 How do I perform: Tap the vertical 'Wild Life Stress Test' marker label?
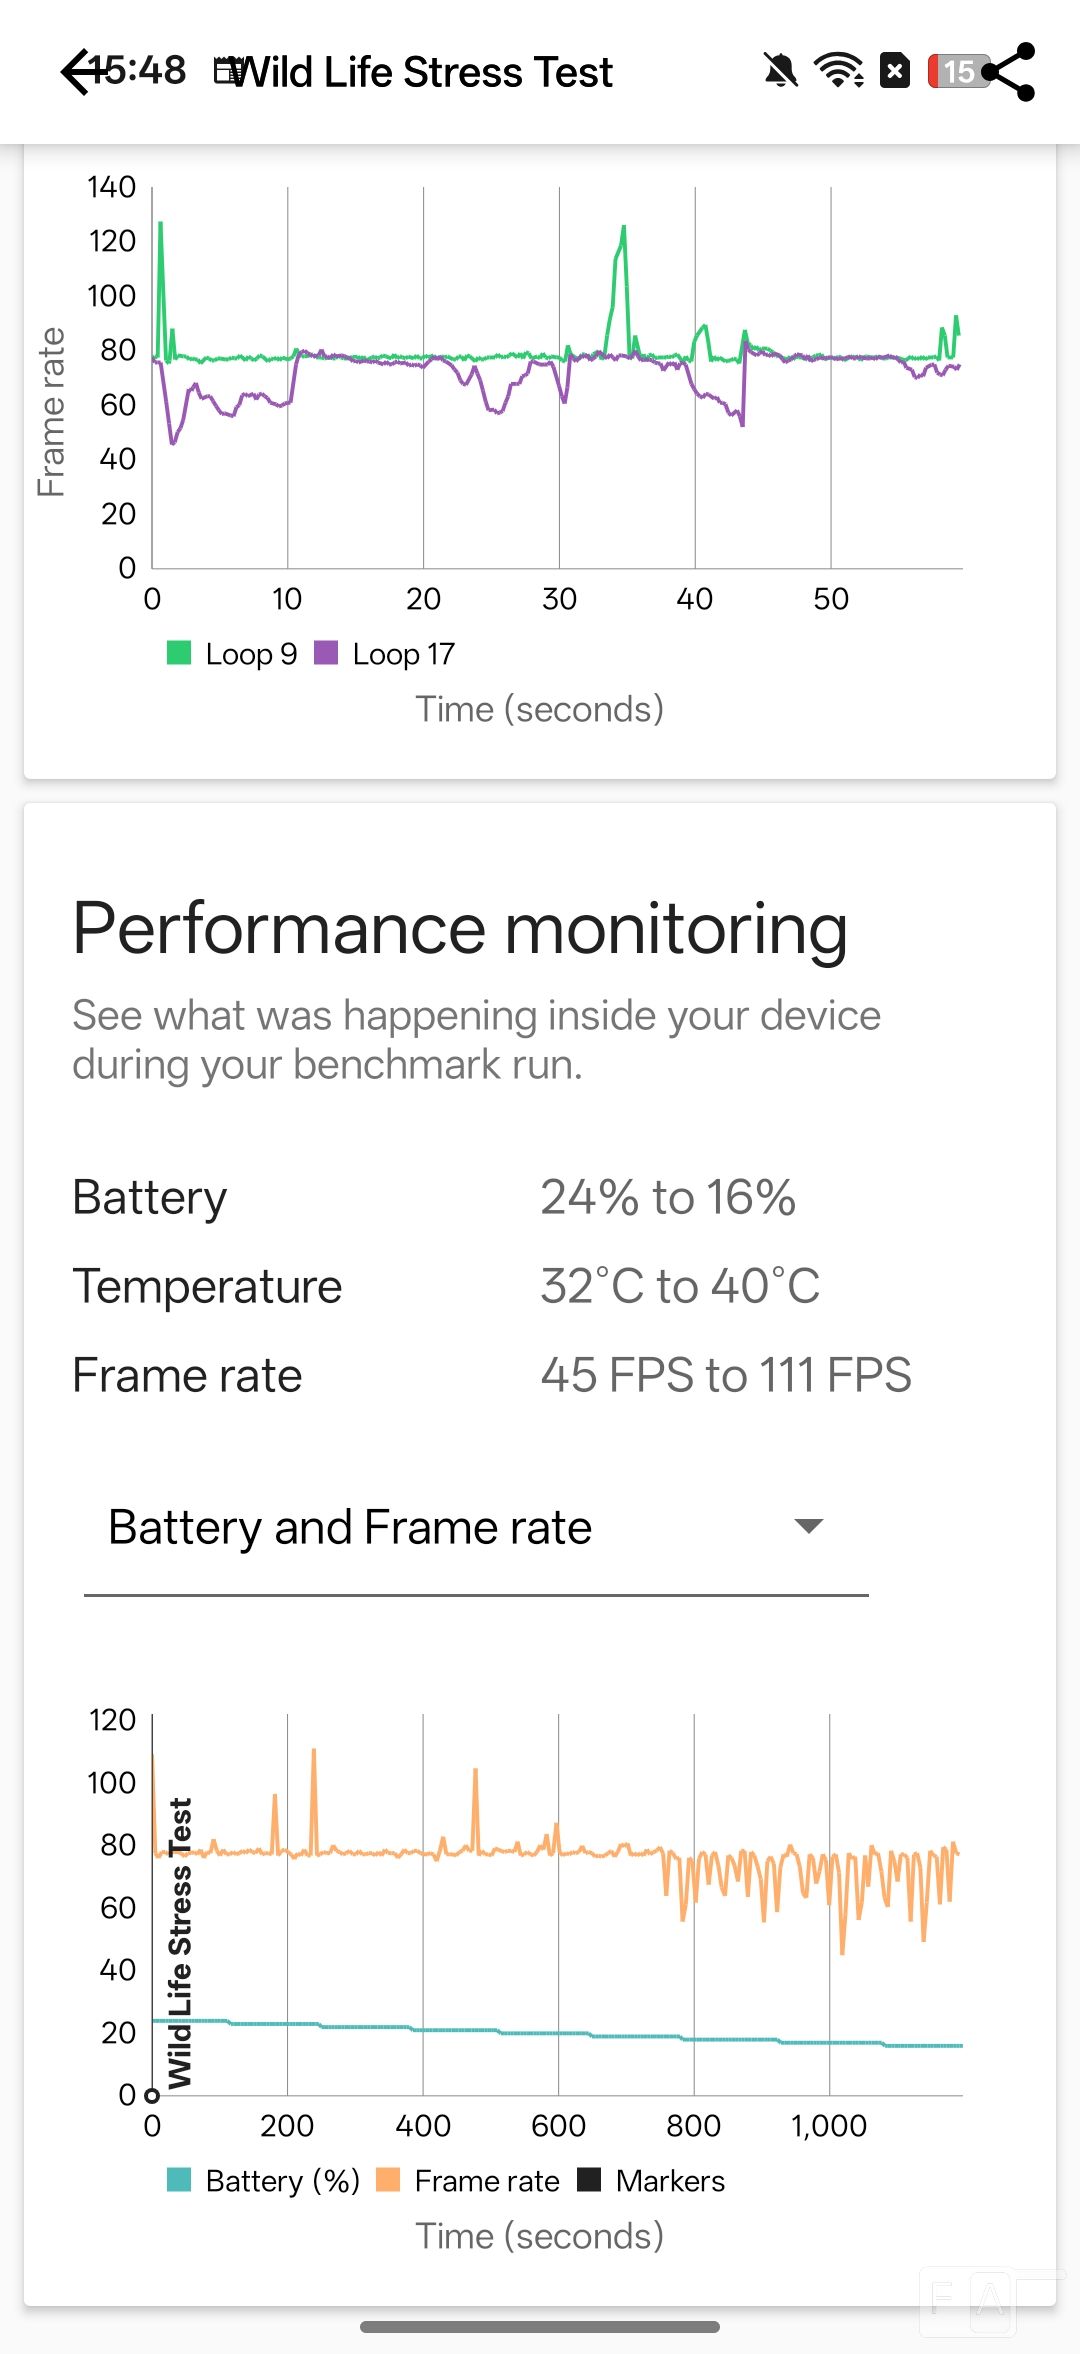(x=180, y=1943)
